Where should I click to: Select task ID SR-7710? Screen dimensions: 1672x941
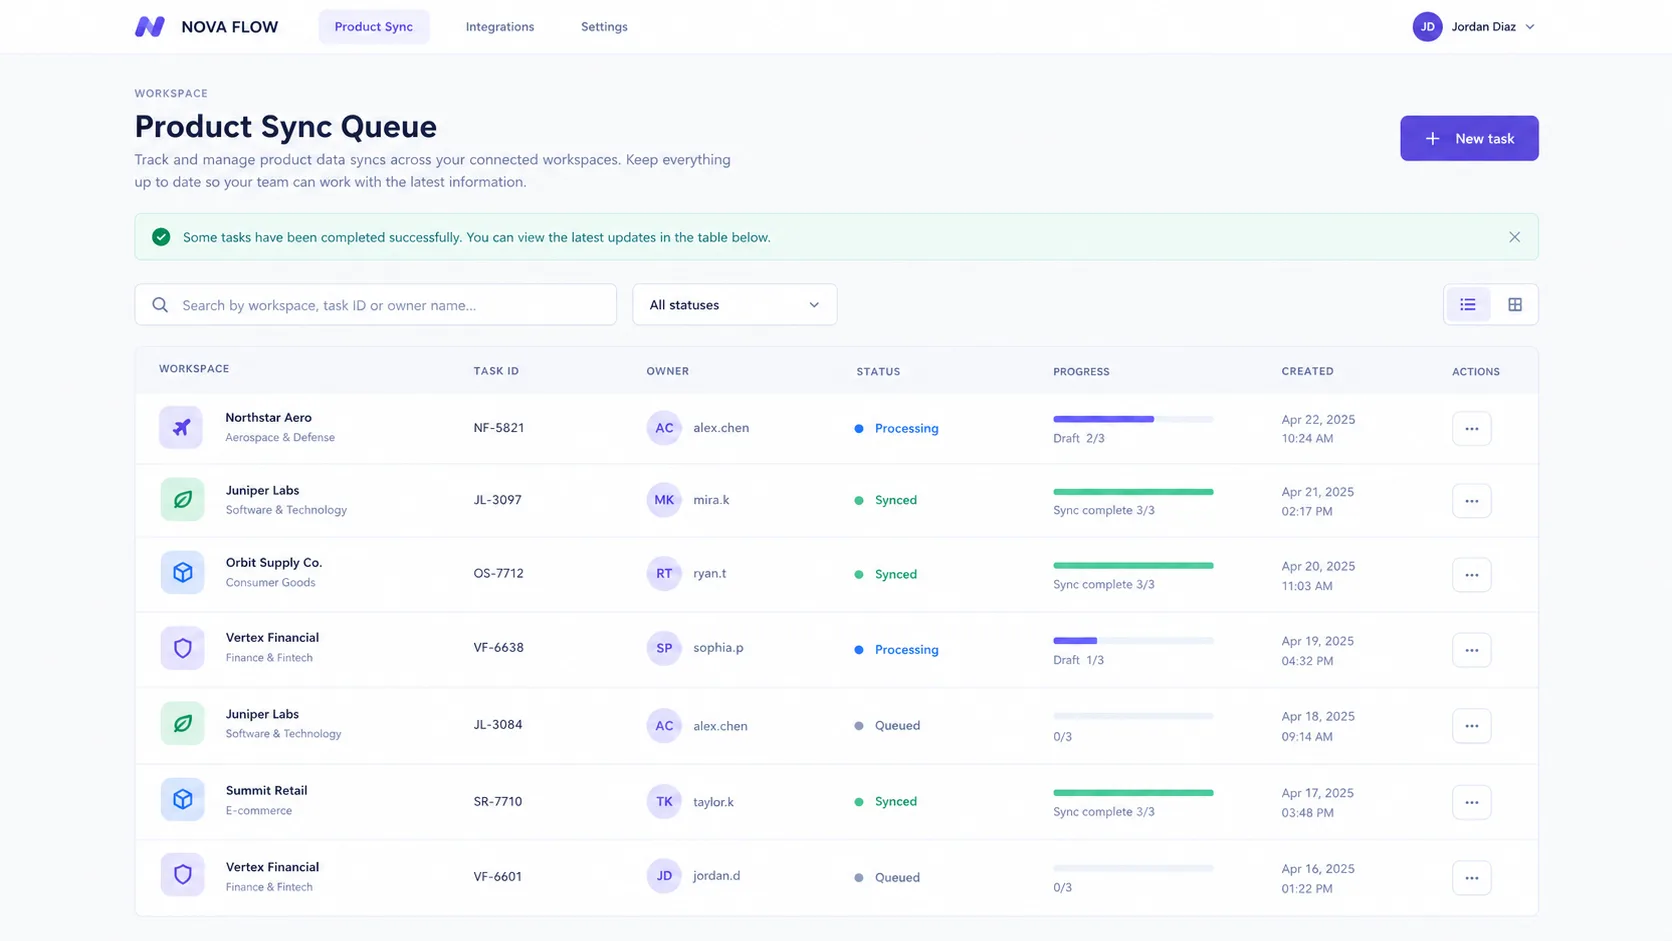click(x=498, y=801)
